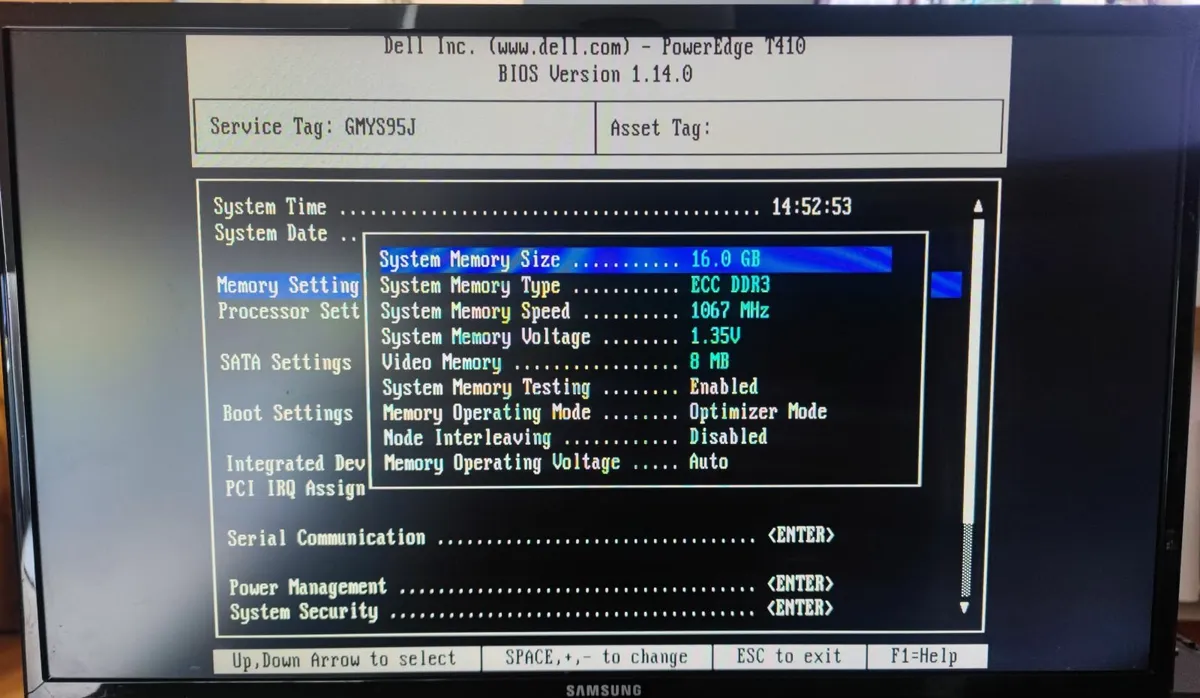
Task: Click SPACE,+,- to change hint
Action: 597,658
